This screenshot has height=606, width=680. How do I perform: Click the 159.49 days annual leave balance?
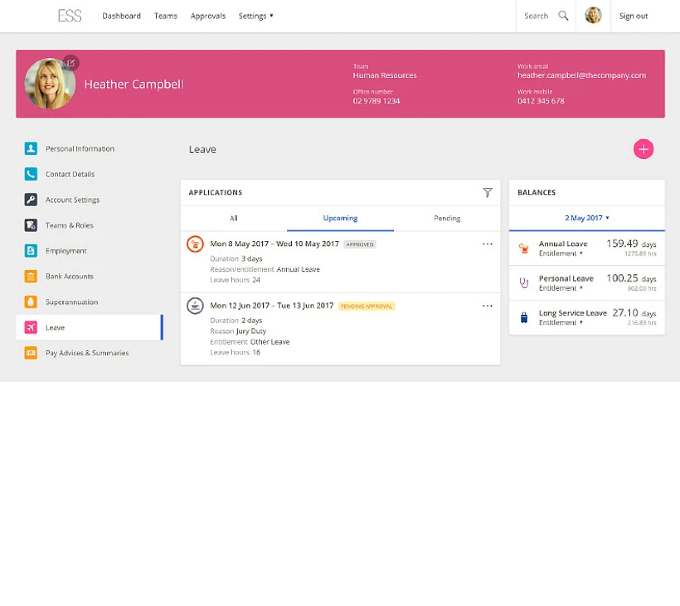pyautogui.click(x=631, y=244)
